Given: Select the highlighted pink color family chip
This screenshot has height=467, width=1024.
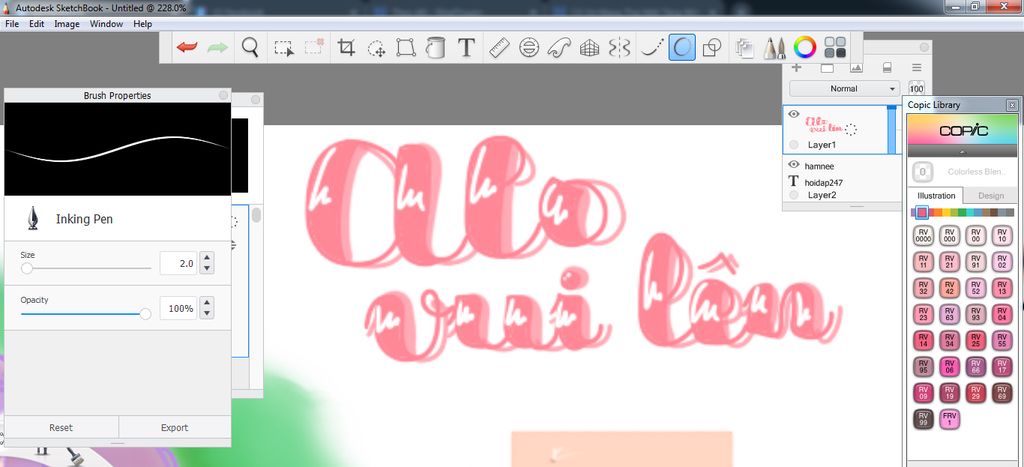Looking at the screenshot, I should click(922, 212).
